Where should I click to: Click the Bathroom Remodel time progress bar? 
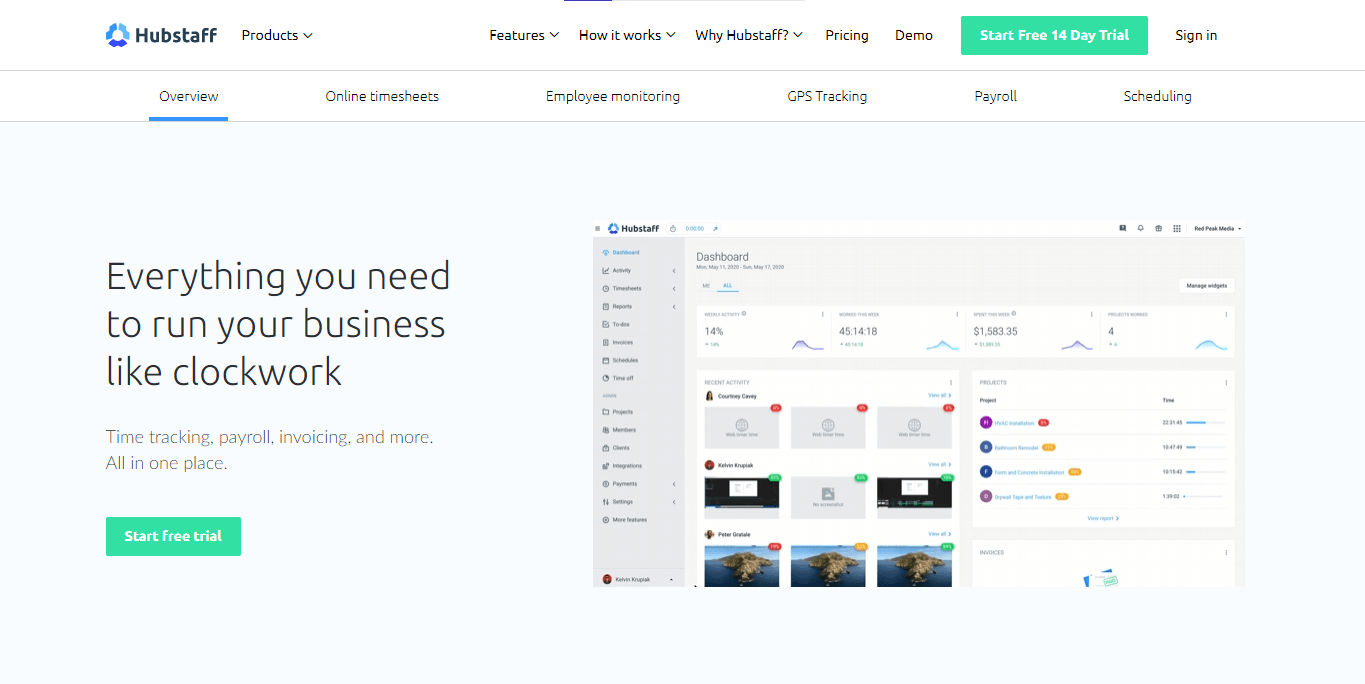1205,448
